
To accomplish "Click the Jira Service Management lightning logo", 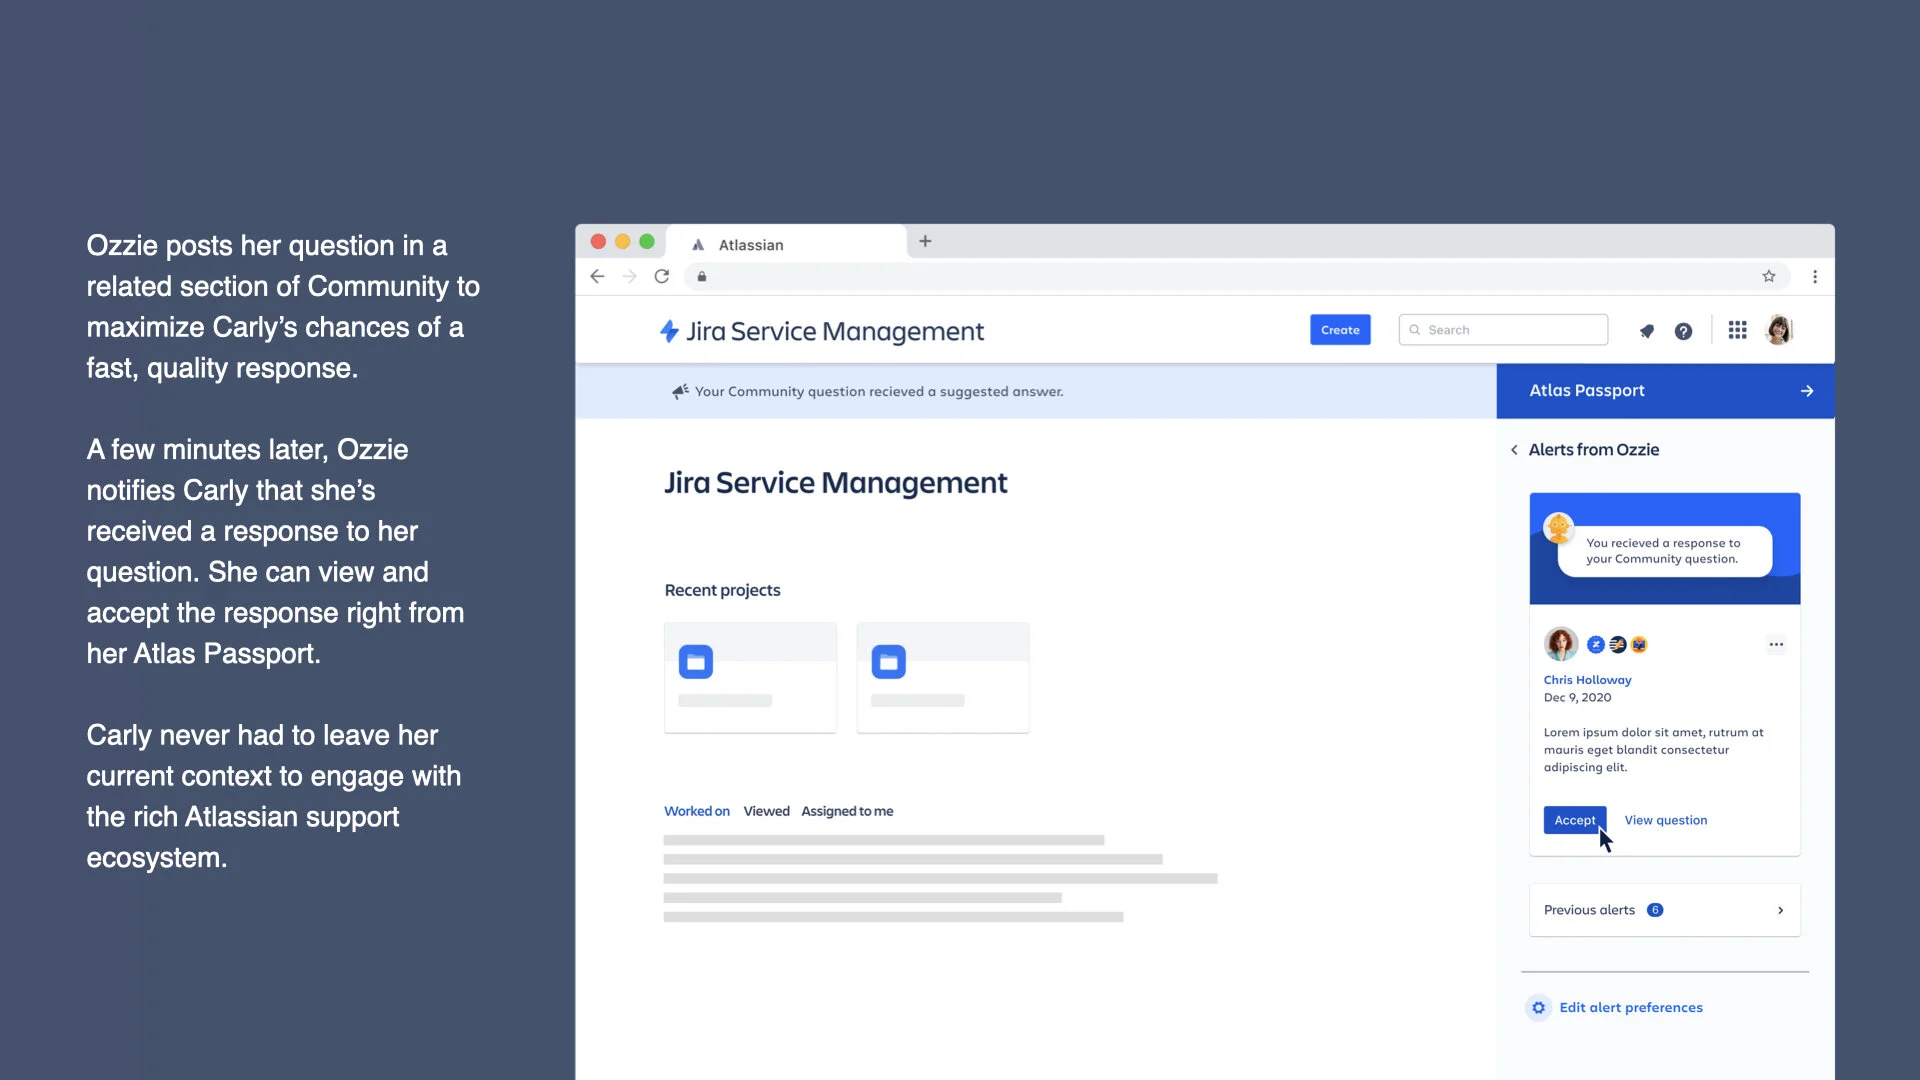I will click(669, 331).
